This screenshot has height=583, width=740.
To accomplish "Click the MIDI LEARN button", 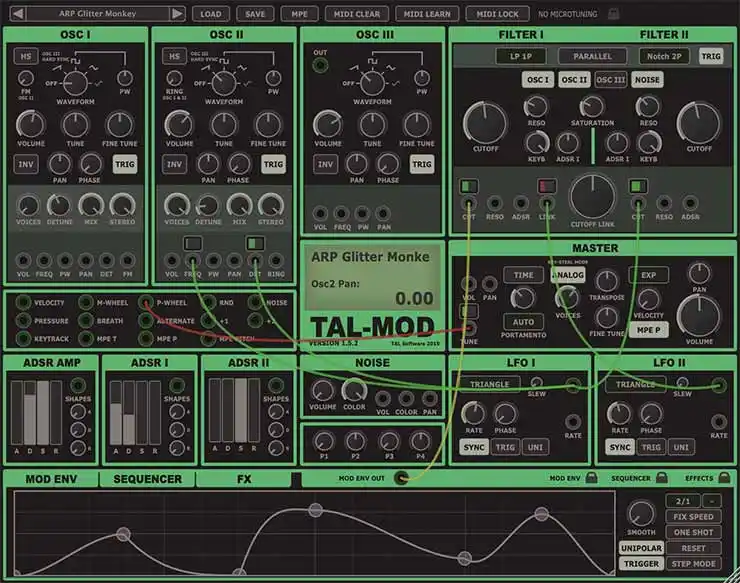I will pyautogui.click(x=427, y=14).
